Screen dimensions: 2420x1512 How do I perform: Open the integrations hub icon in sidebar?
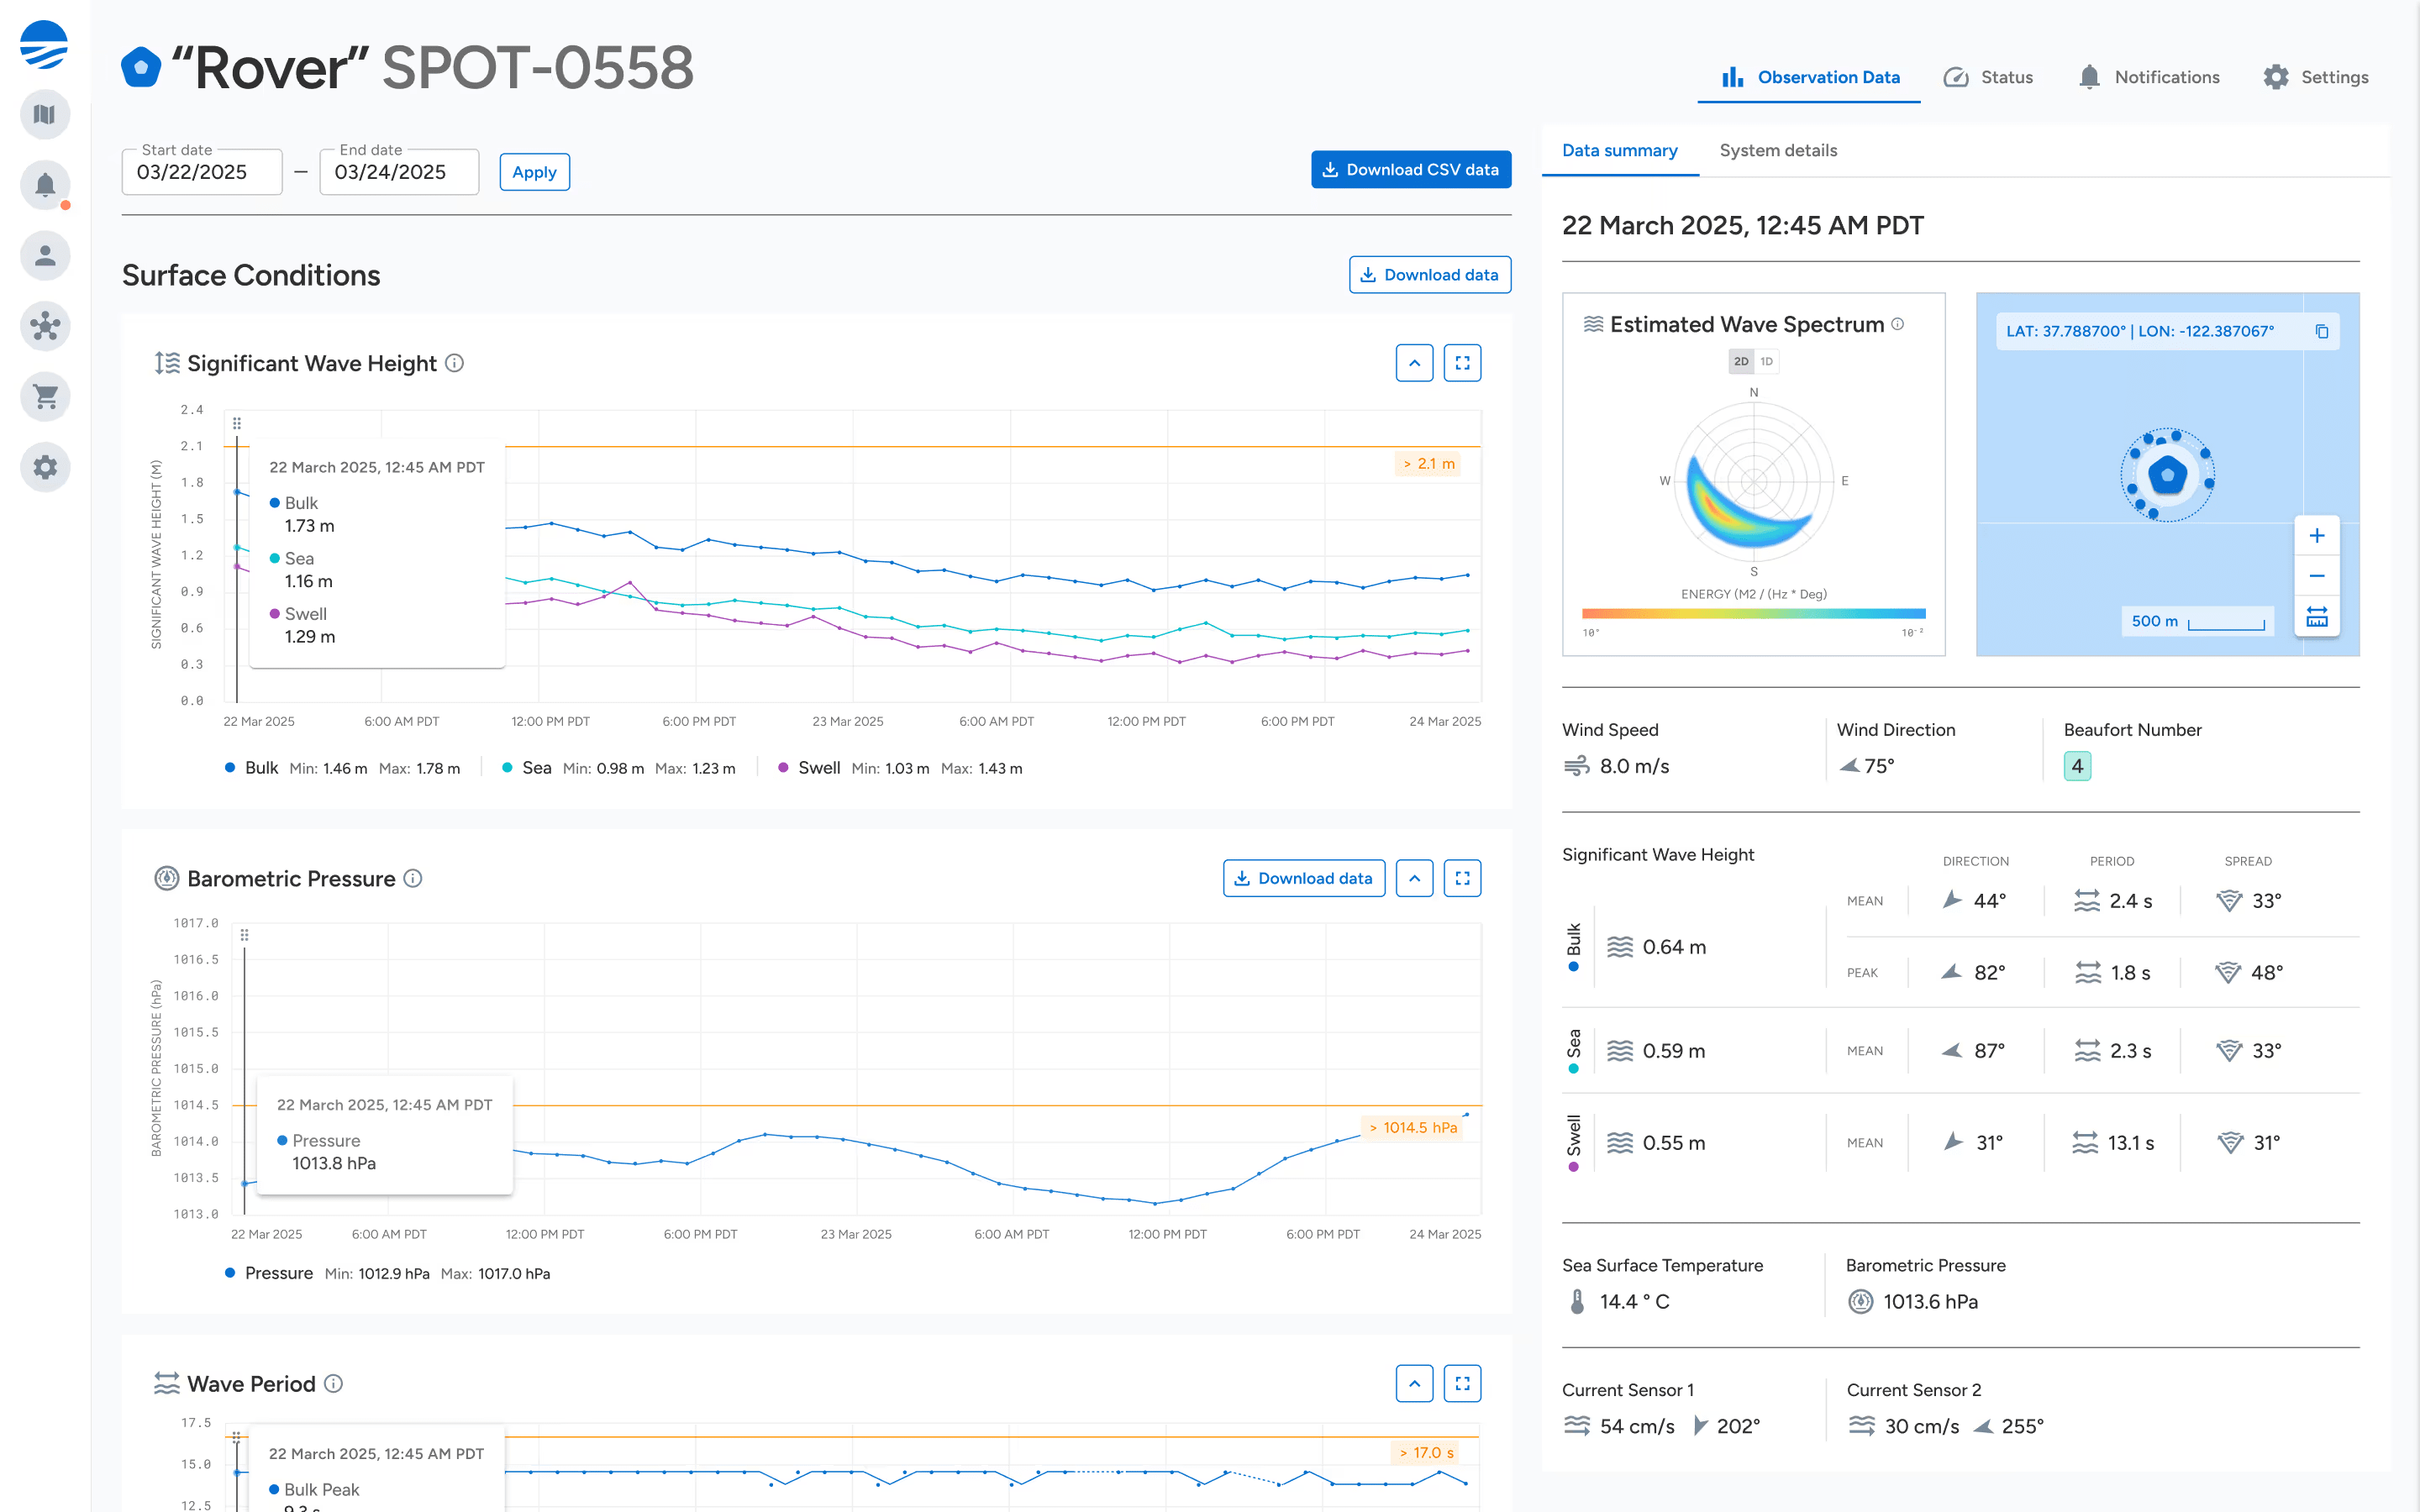pyautogui.click(x=45, y=326)
